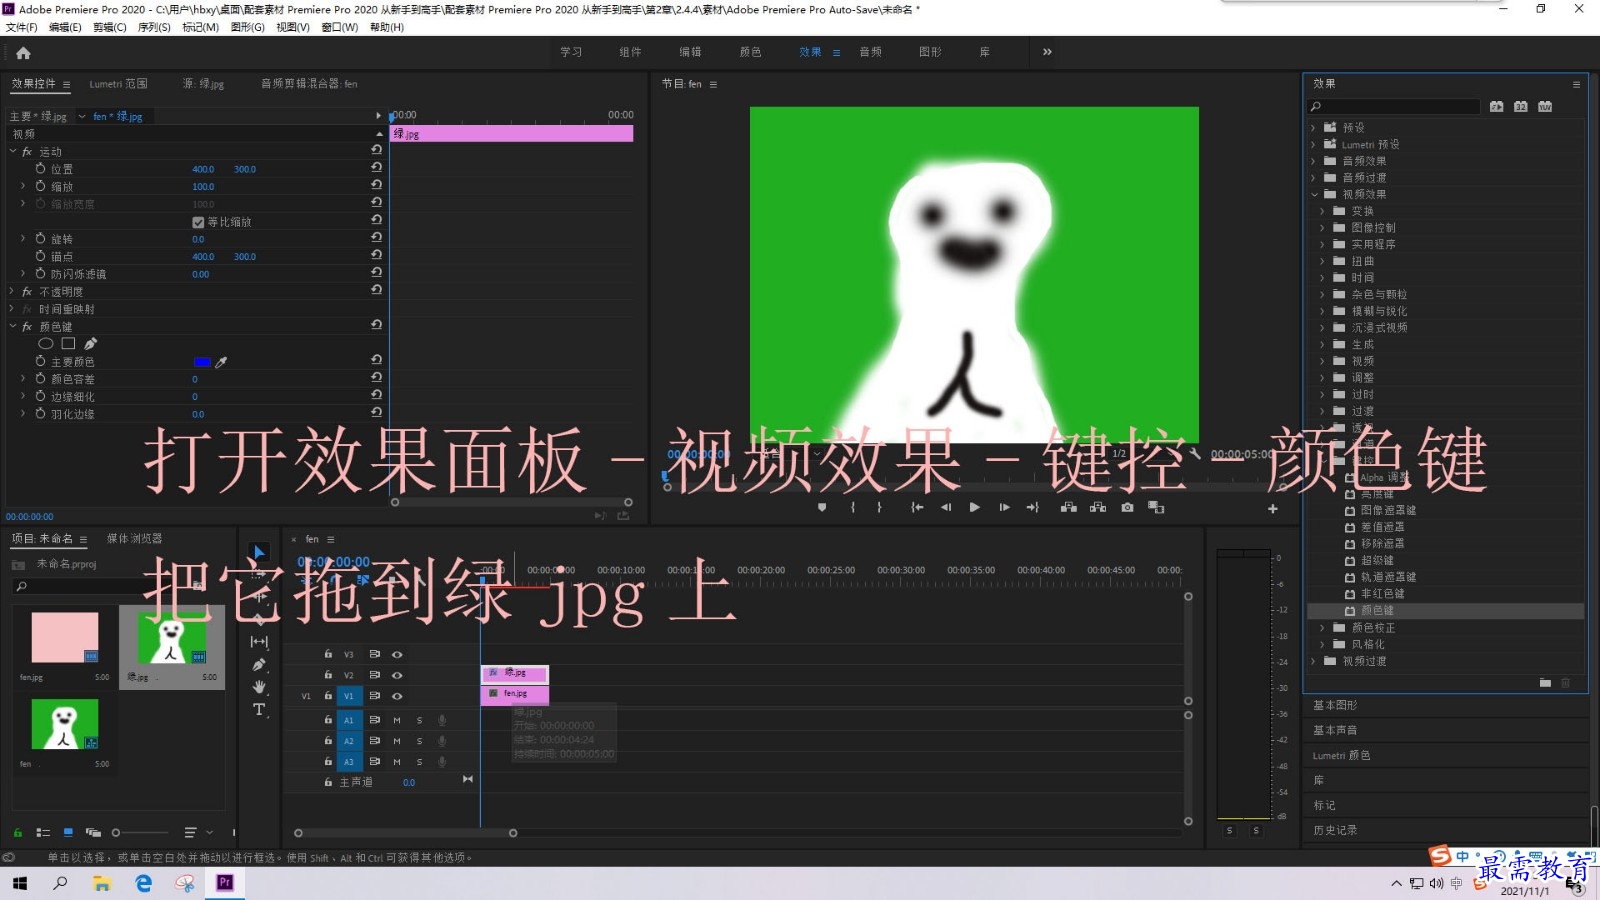1600x900 pixels.
Task: Open overflow workspaces chevron
Action: click(1047, 52)
